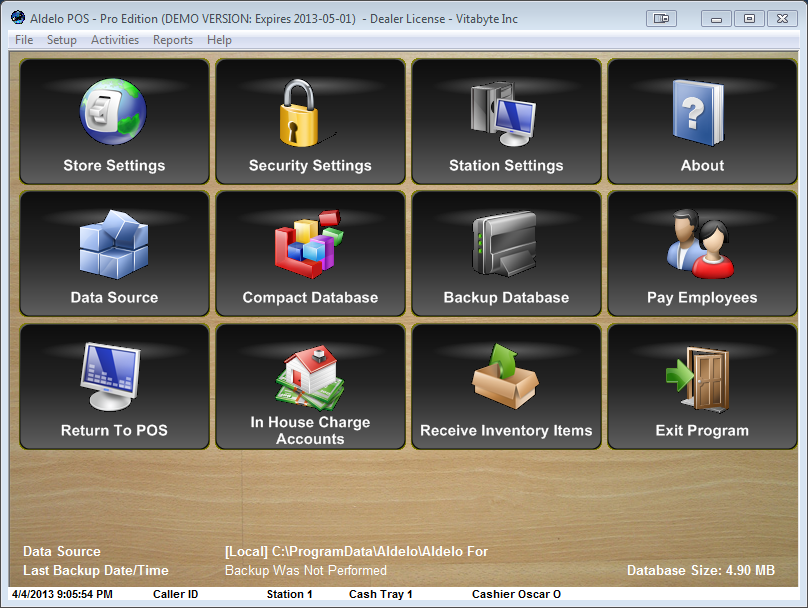
Task: Click Receive Inventory Items box icon
Action: coord(505,376)
